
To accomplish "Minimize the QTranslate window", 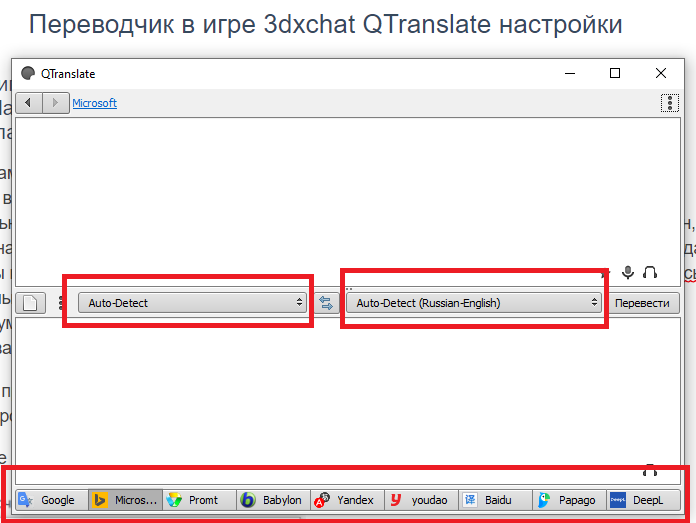I will [x=570, y=73].
